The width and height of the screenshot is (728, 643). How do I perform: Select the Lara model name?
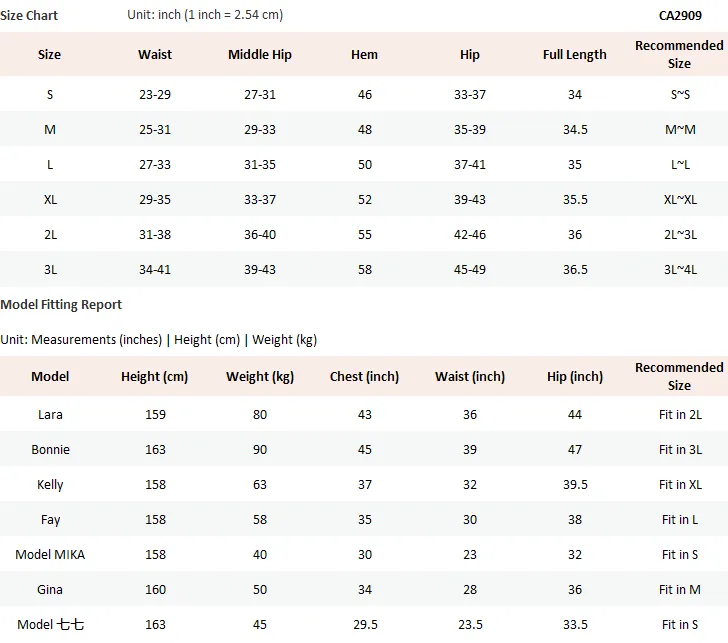[x=50, y=415]
